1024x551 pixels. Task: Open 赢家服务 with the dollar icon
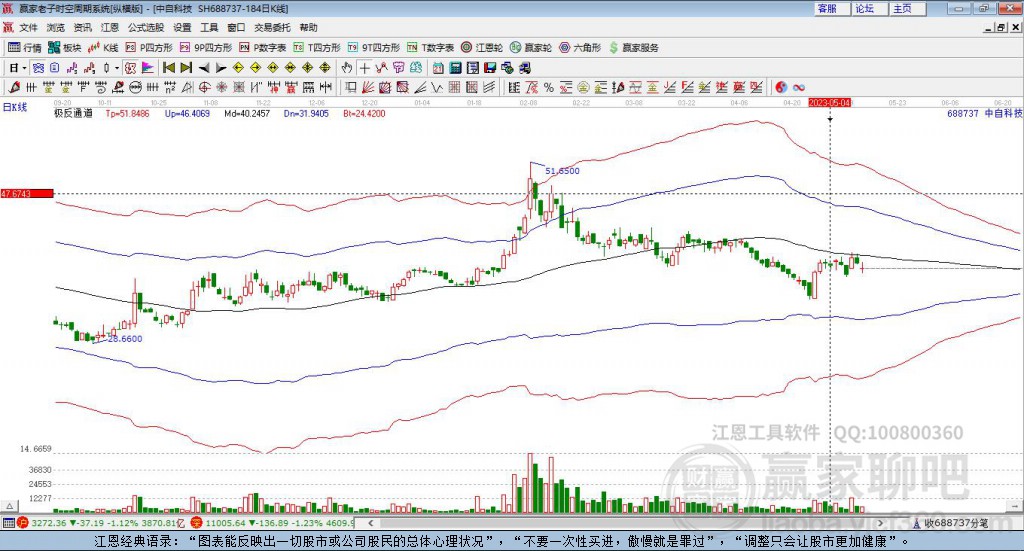(633, 48)
